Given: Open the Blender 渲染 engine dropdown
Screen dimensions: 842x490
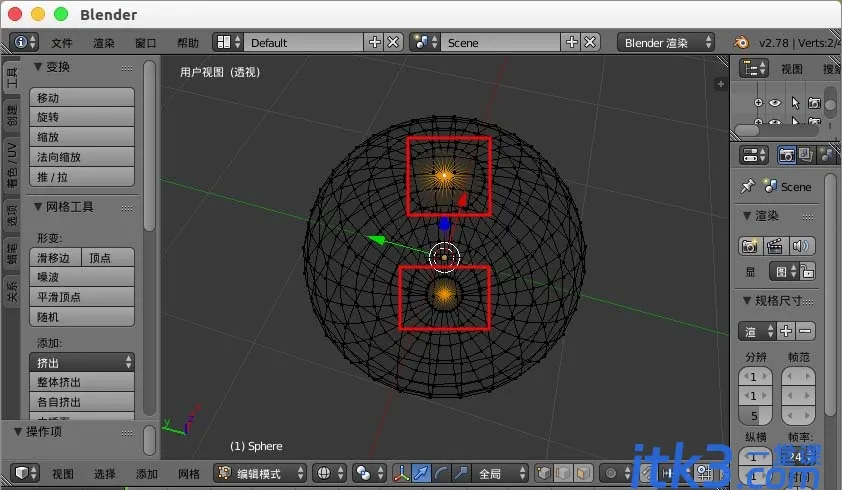Looking at the screenshot, I should point(666,42).
